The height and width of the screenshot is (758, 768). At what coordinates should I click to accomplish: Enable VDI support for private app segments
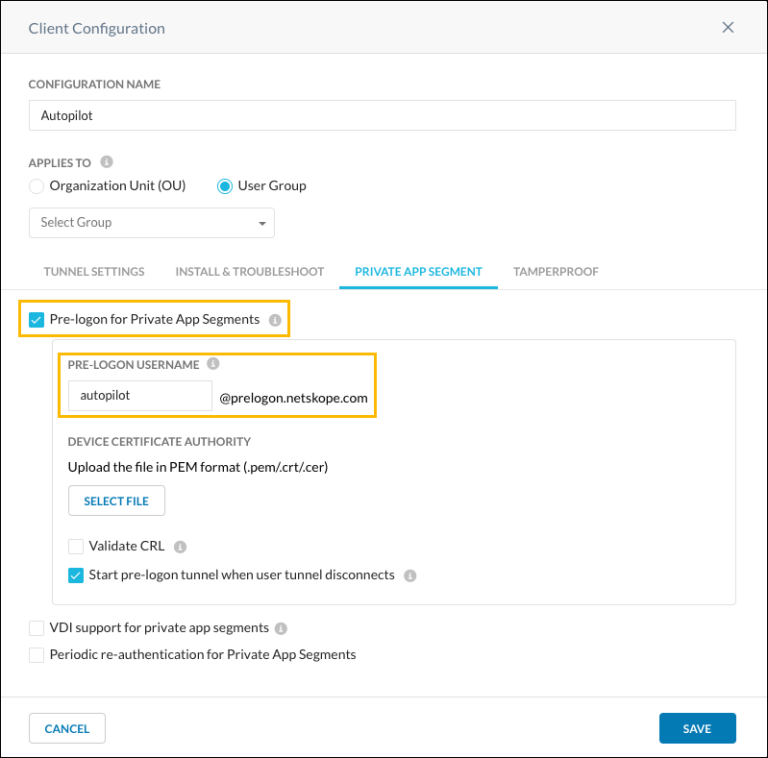tap(37, 628)
